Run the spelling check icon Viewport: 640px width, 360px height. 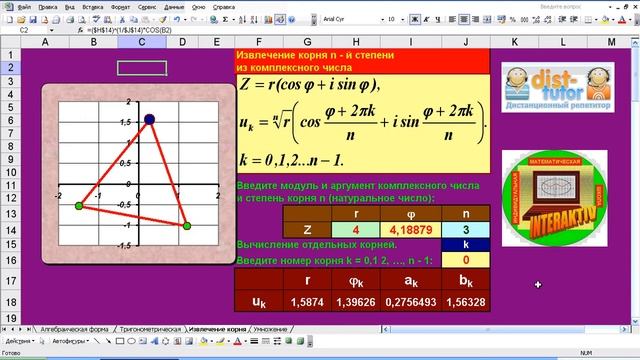(96, 19)
